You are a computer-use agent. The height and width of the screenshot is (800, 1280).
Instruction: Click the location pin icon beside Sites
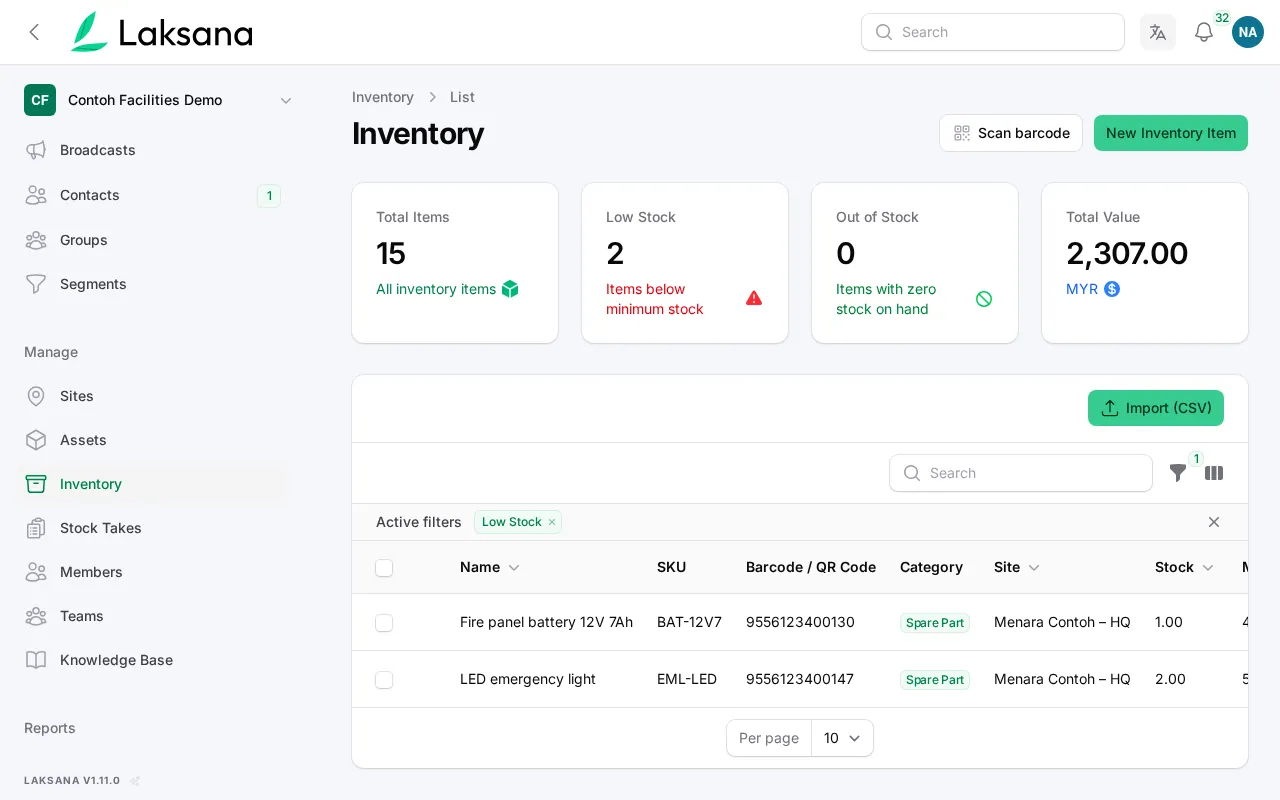click(36, 396)
